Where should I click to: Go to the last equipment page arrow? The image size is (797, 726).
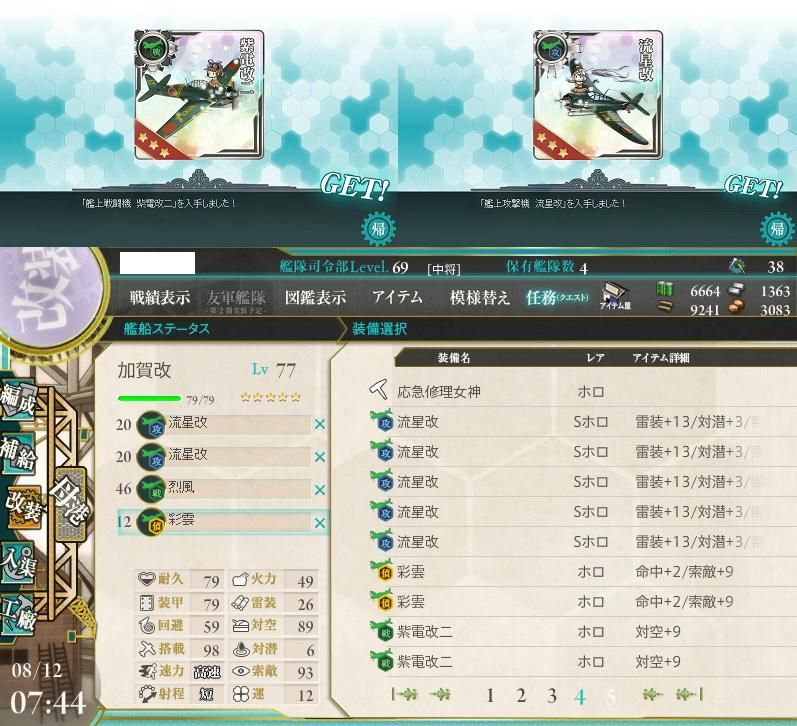pos(690,694)
